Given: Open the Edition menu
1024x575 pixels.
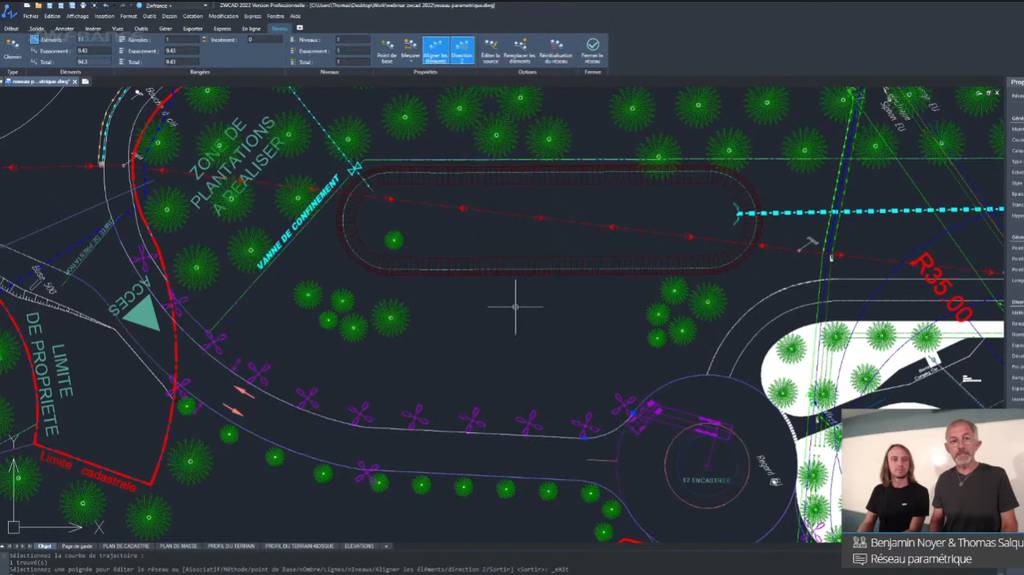Looking at the screenshot, I should click(x=52, y=16).
